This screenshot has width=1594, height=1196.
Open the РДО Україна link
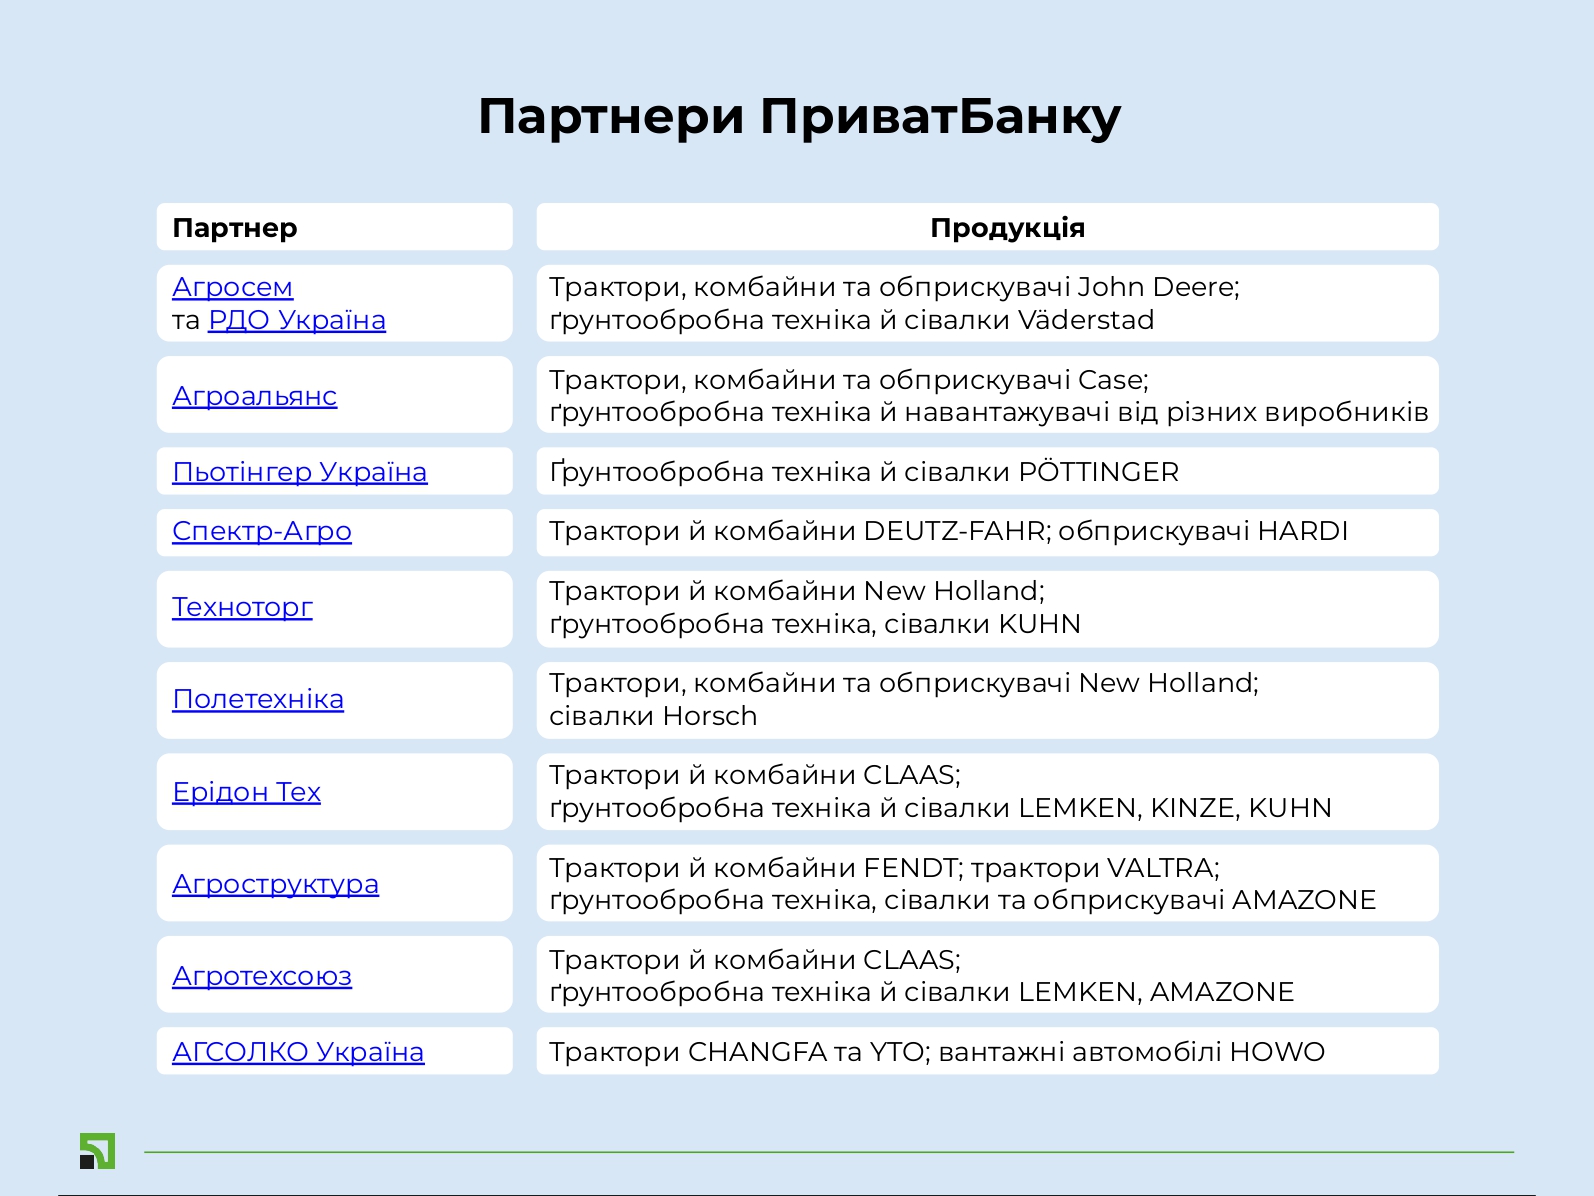[x=297, y=320]
